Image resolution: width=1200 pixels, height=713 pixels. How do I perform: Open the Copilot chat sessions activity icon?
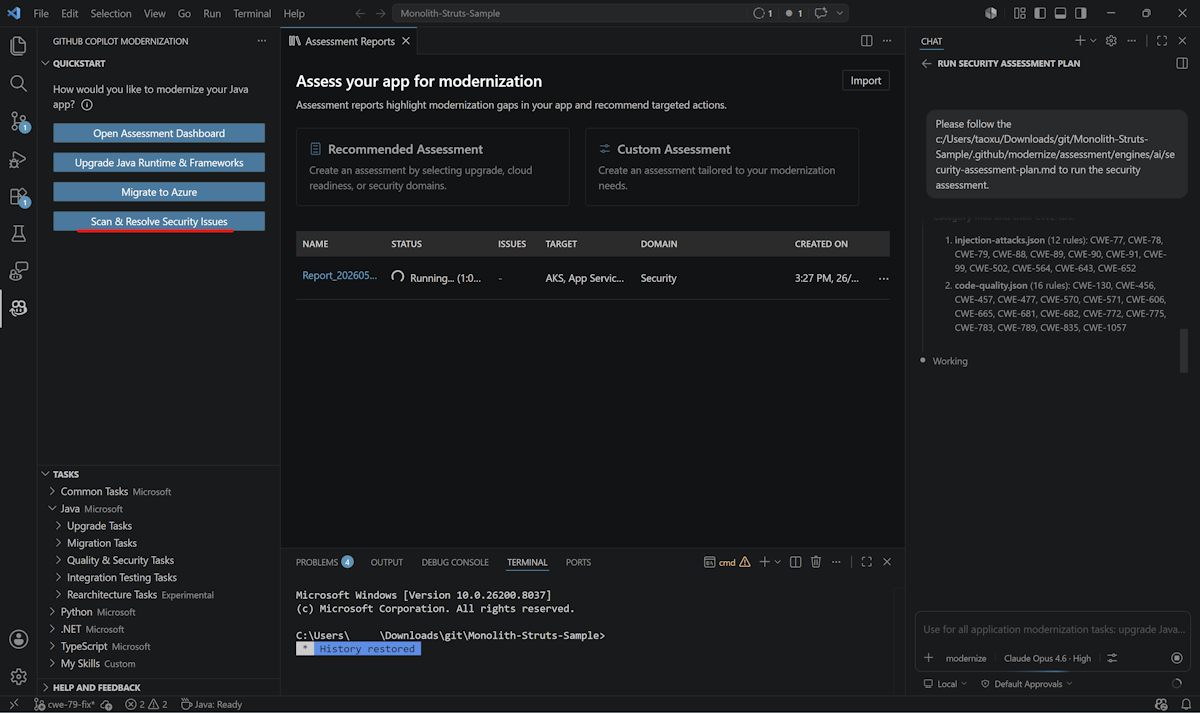point(18,271)
